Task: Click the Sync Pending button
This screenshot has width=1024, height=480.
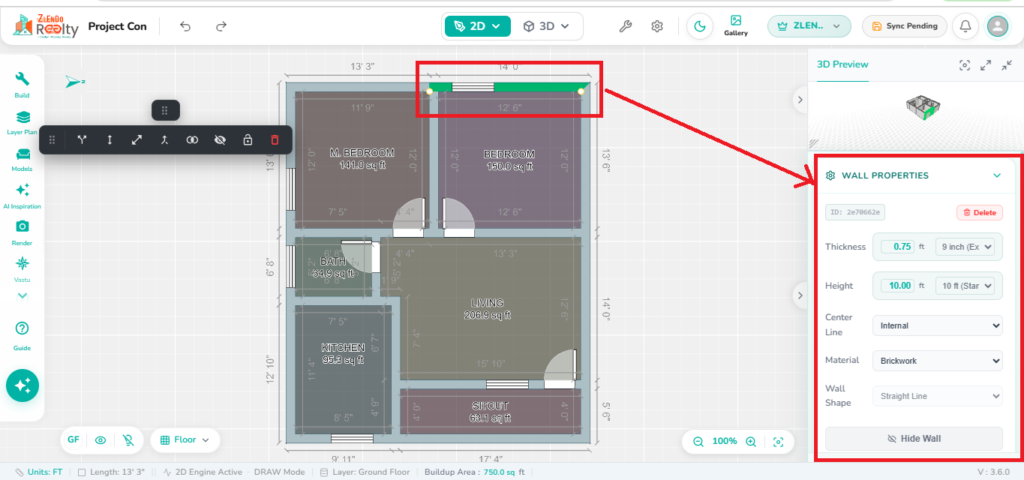Action: click(x=904, y=26)
